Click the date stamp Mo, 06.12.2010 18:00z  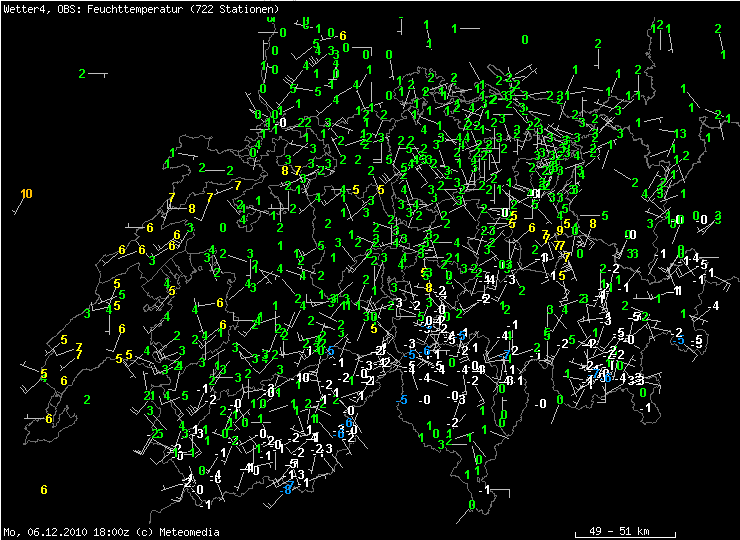click(66, 532)
